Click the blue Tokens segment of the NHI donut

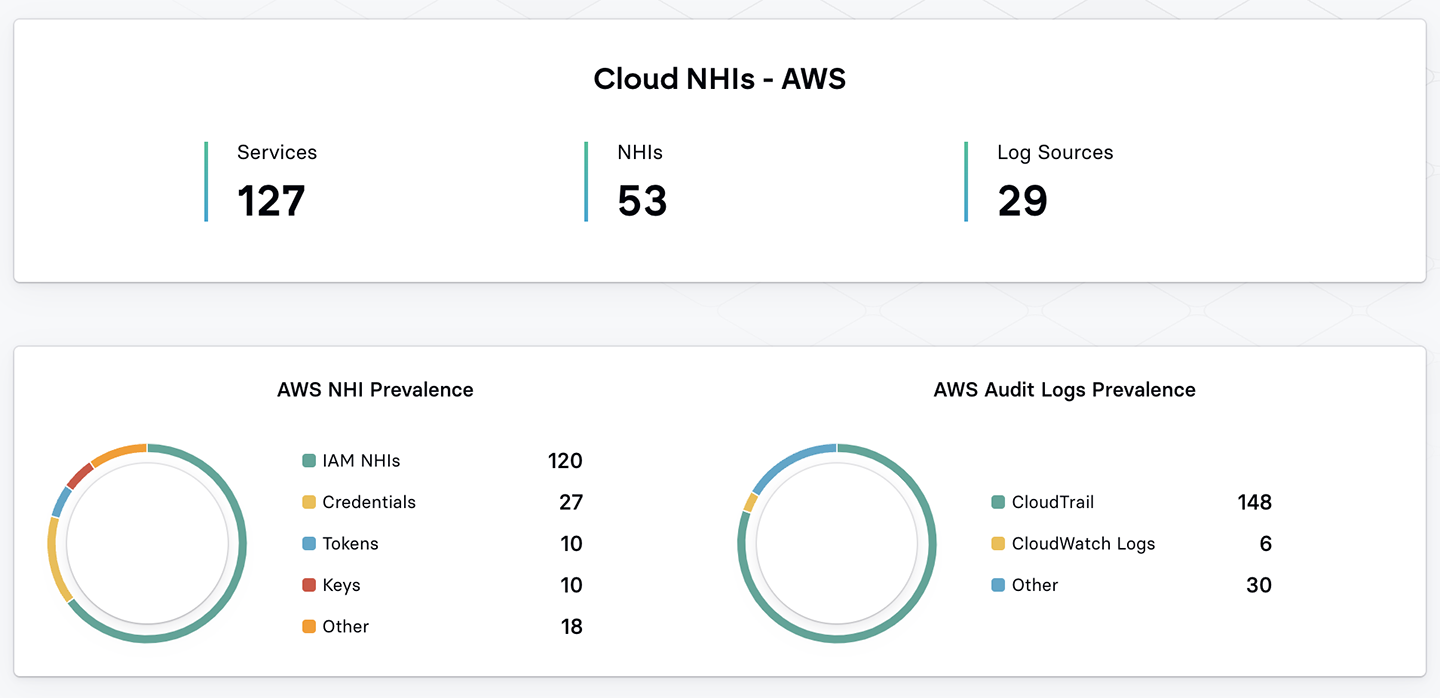click(x=61, y=502)
